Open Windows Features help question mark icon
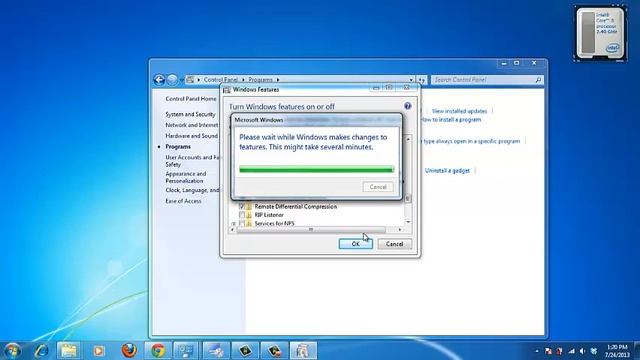This screenshot has height=360, width=640. [407, 106]
